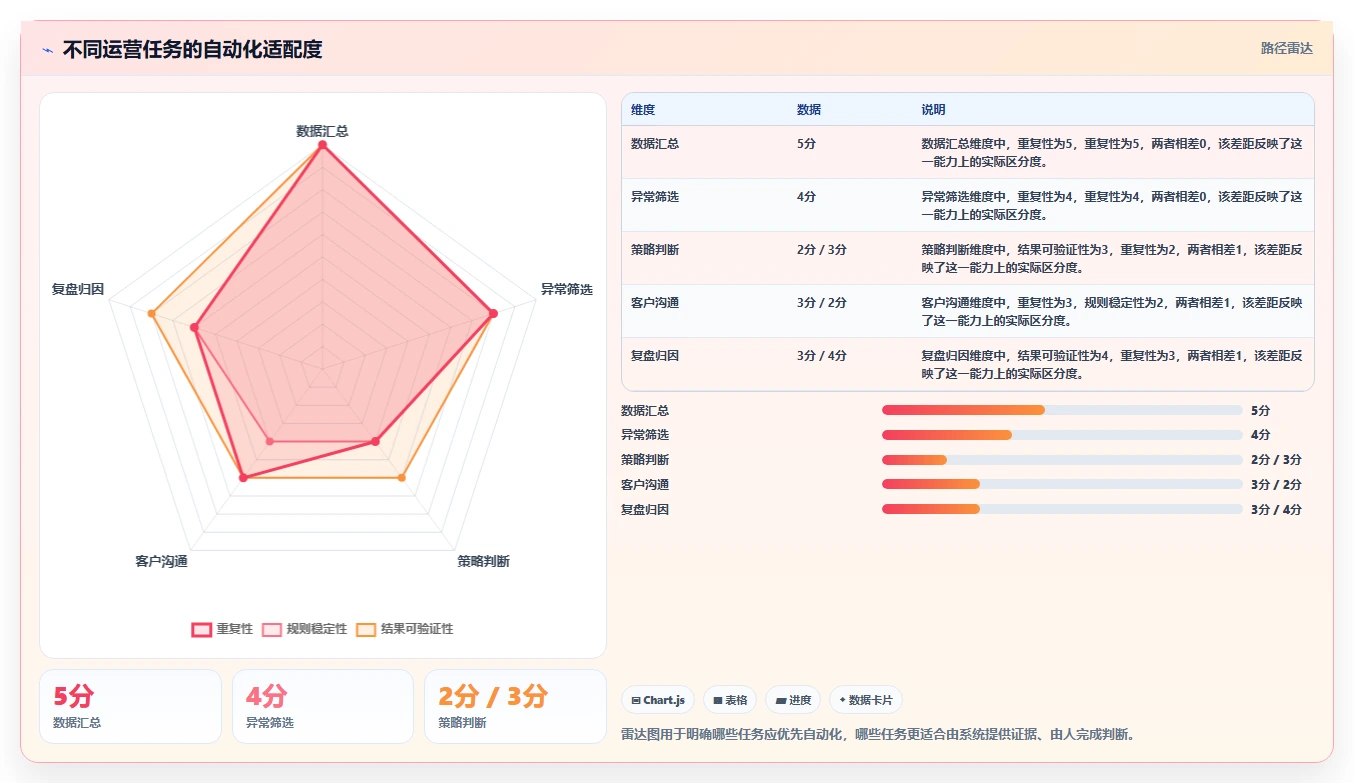
Task: Click the 数据卡片 tag chip
Action: [866, 700]
